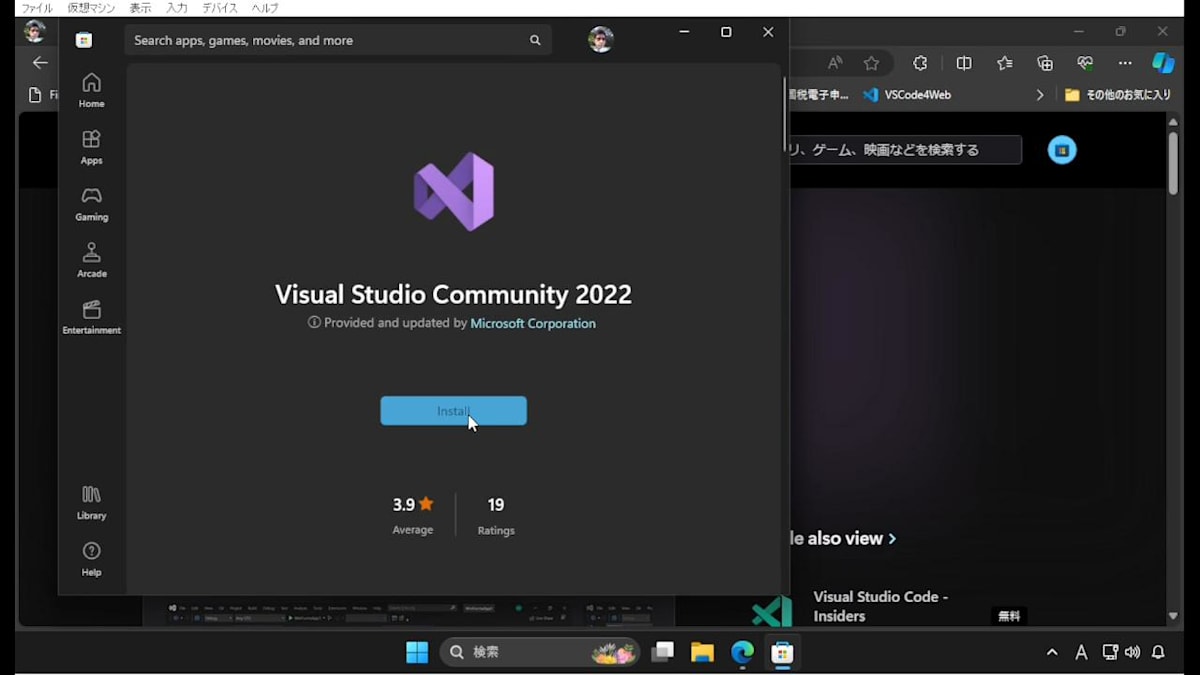Open Help in the Store sidebar

pyautogui.click(x=91, y=559)
